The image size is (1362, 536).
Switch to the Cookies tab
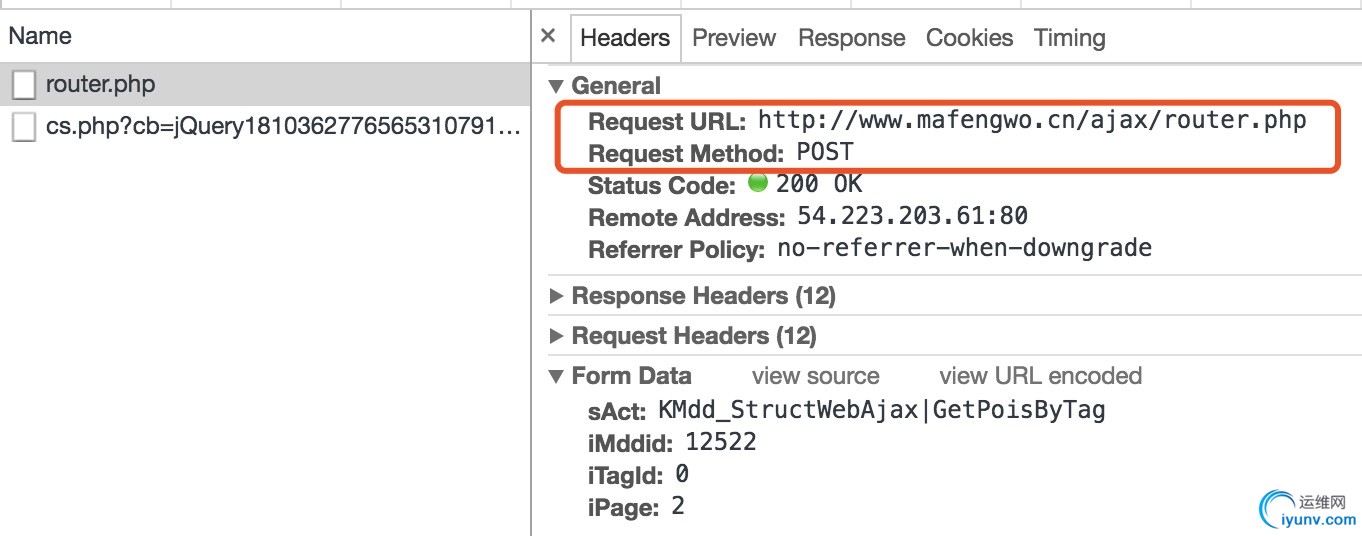click(969, 38)
